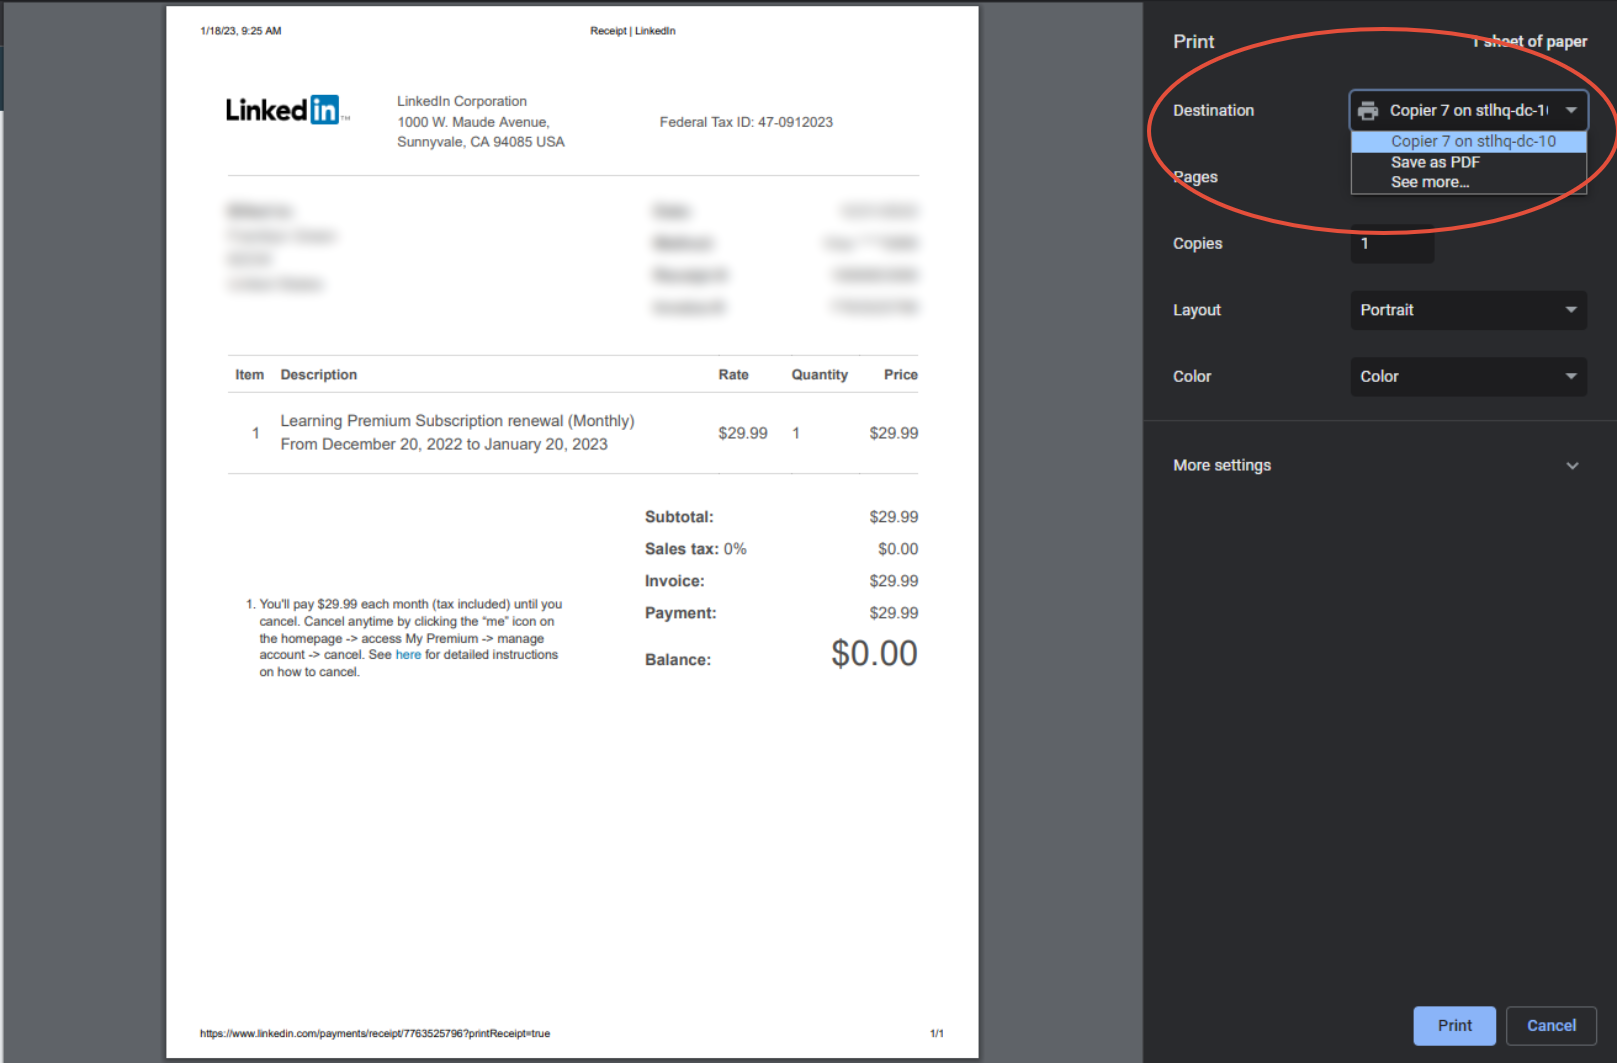Click the Subtotal $29.99 amount
Screen dimensions: 1617x1063
pyautogui.click(x=893, y=517)
